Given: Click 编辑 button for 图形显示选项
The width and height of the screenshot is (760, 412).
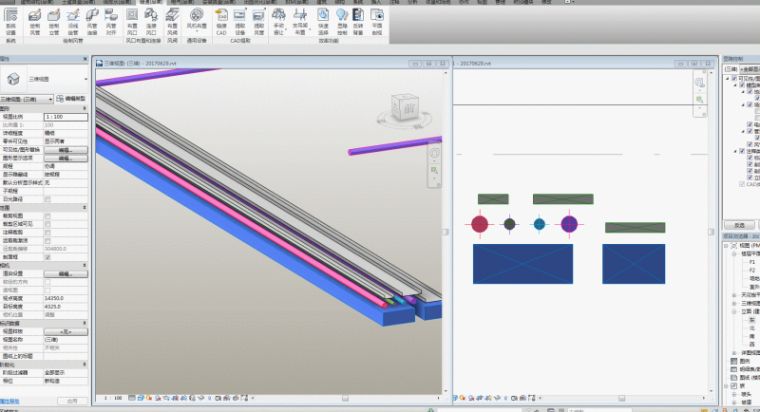Looking at the screenshot, I should (66, 158).
